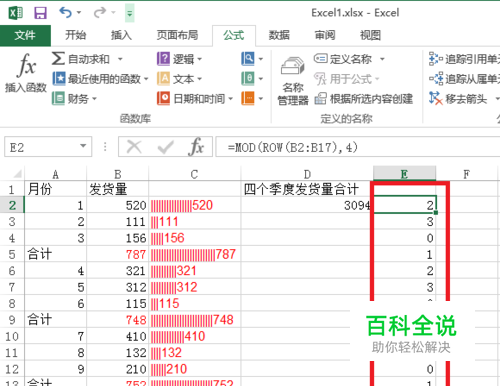The height and width of the screenshot is (386, 500).
Task: Switch to the 开始 ribbon tab
Action: [x=76, y=35]
